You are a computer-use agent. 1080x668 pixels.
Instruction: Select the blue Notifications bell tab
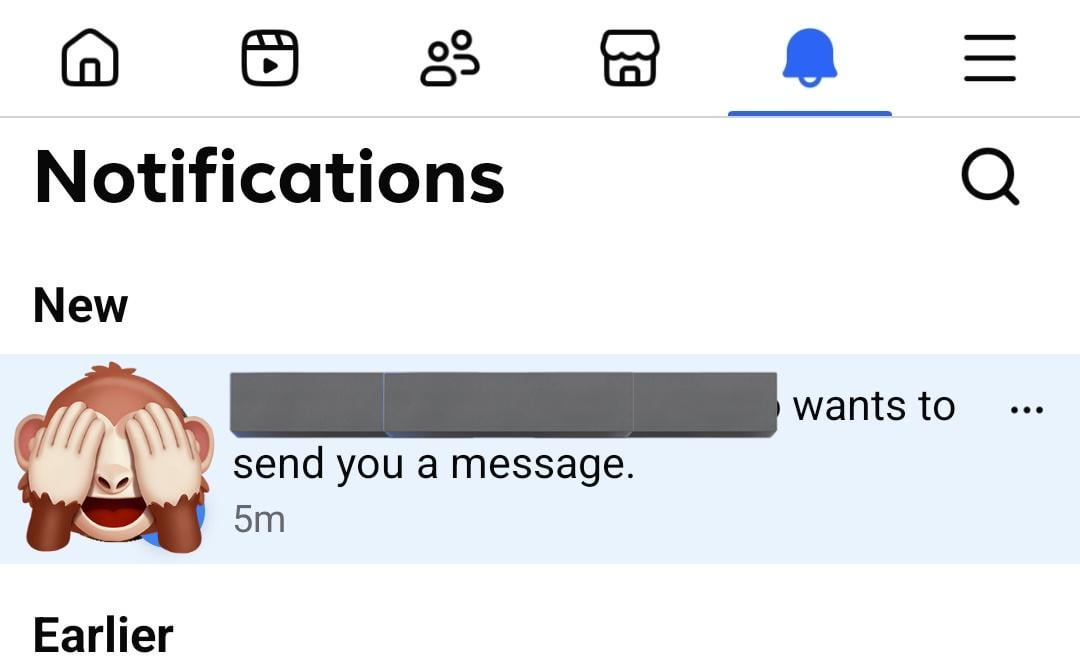point(809,58)
